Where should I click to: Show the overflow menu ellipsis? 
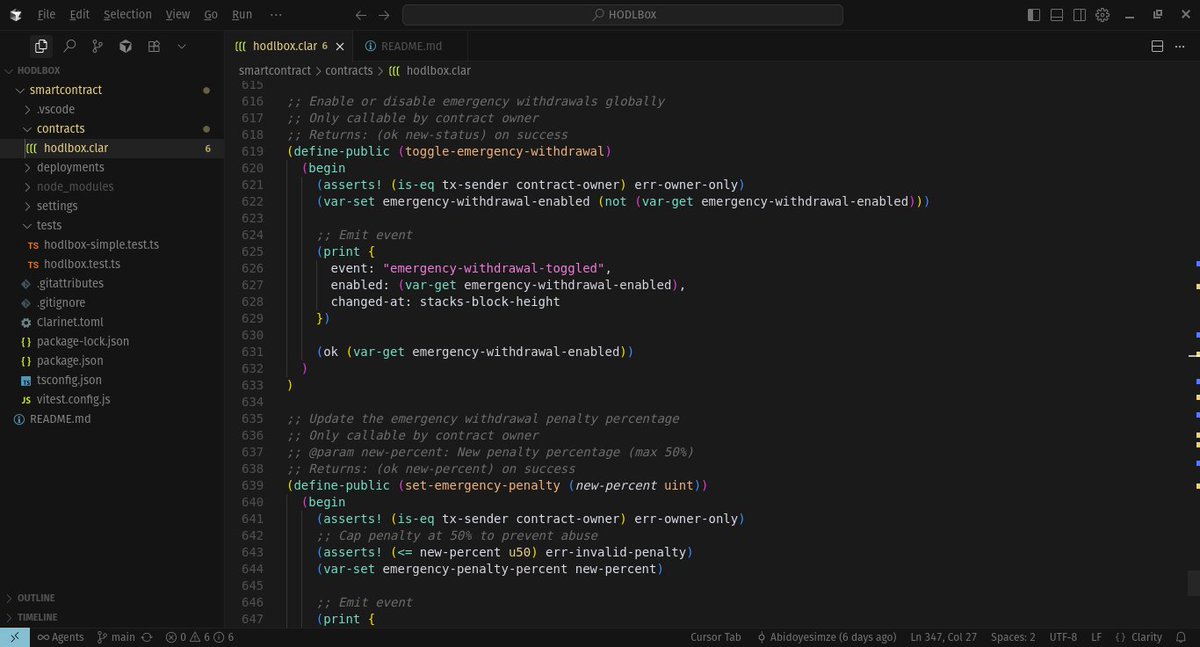(x=276, y=15)
